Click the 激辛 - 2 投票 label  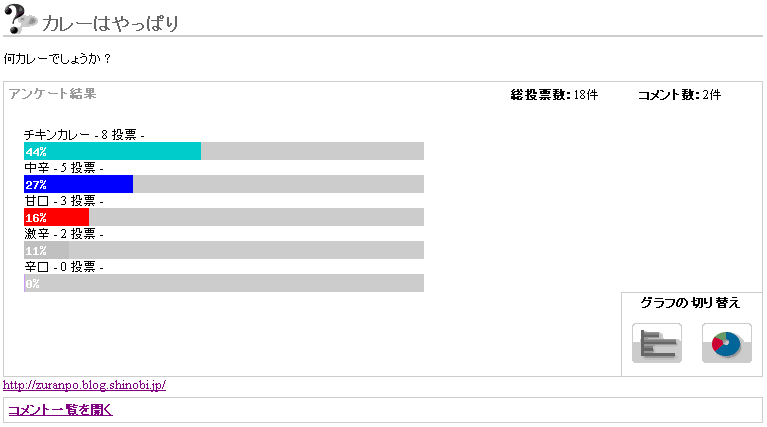pyautogui.click(x=64, y=233)
